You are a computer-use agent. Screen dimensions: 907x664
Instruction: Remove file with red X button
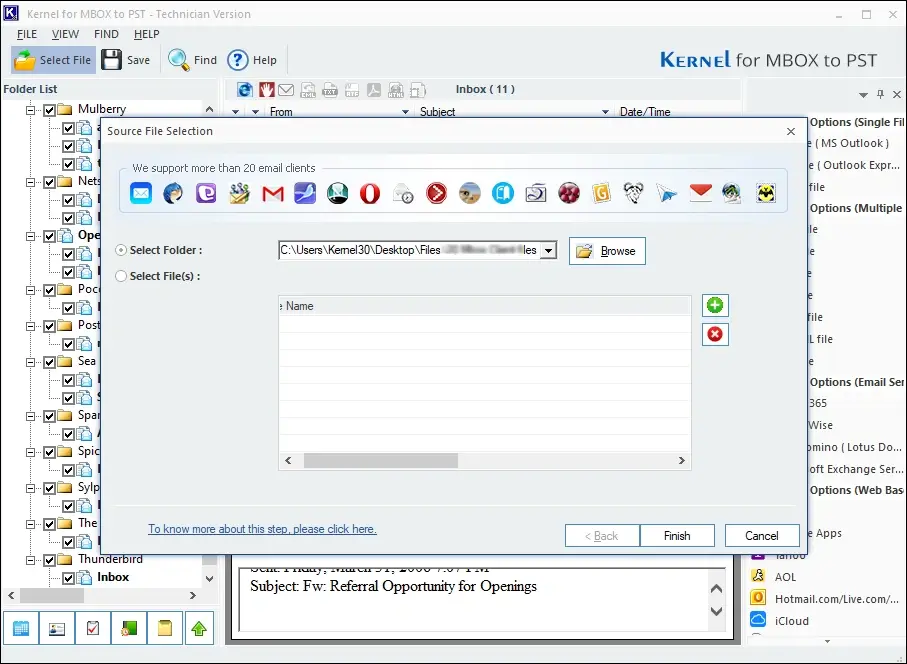(x=715, y=334)
